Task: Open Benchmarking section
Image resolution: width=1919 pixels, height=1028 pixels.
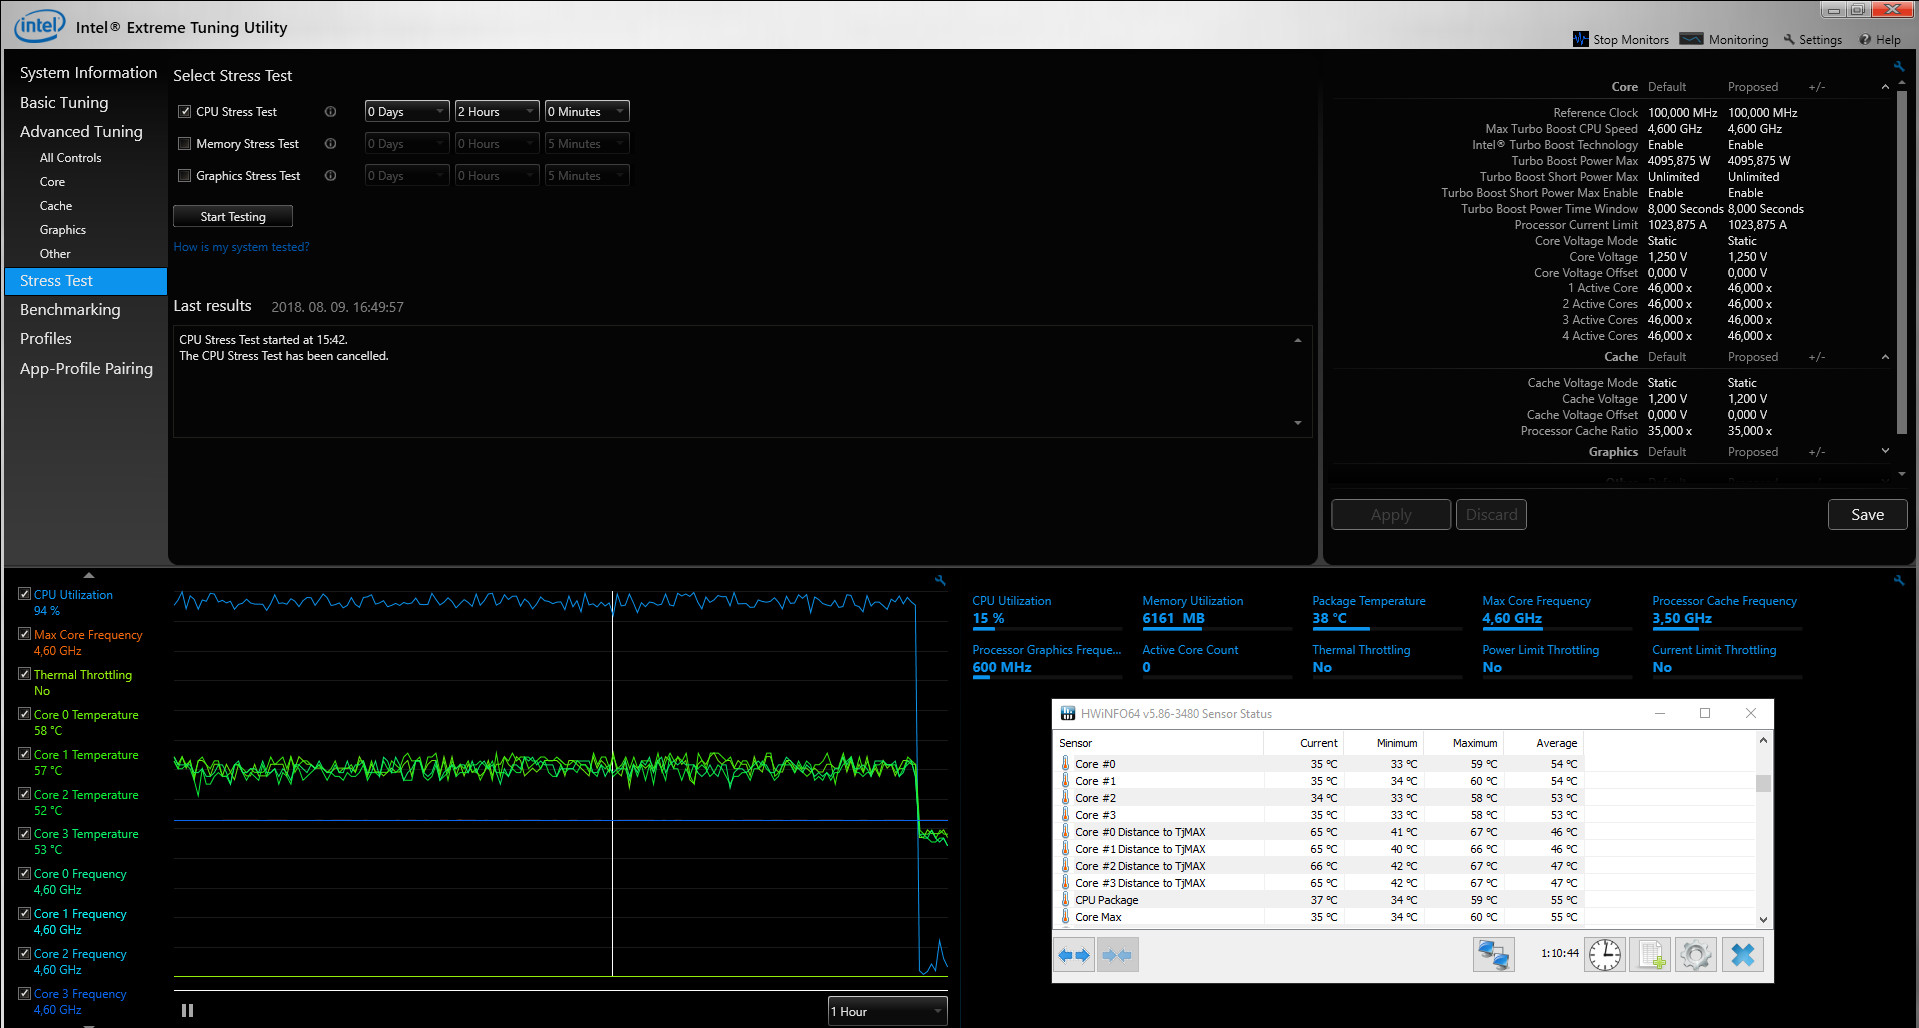Action: tap(70, 310)
